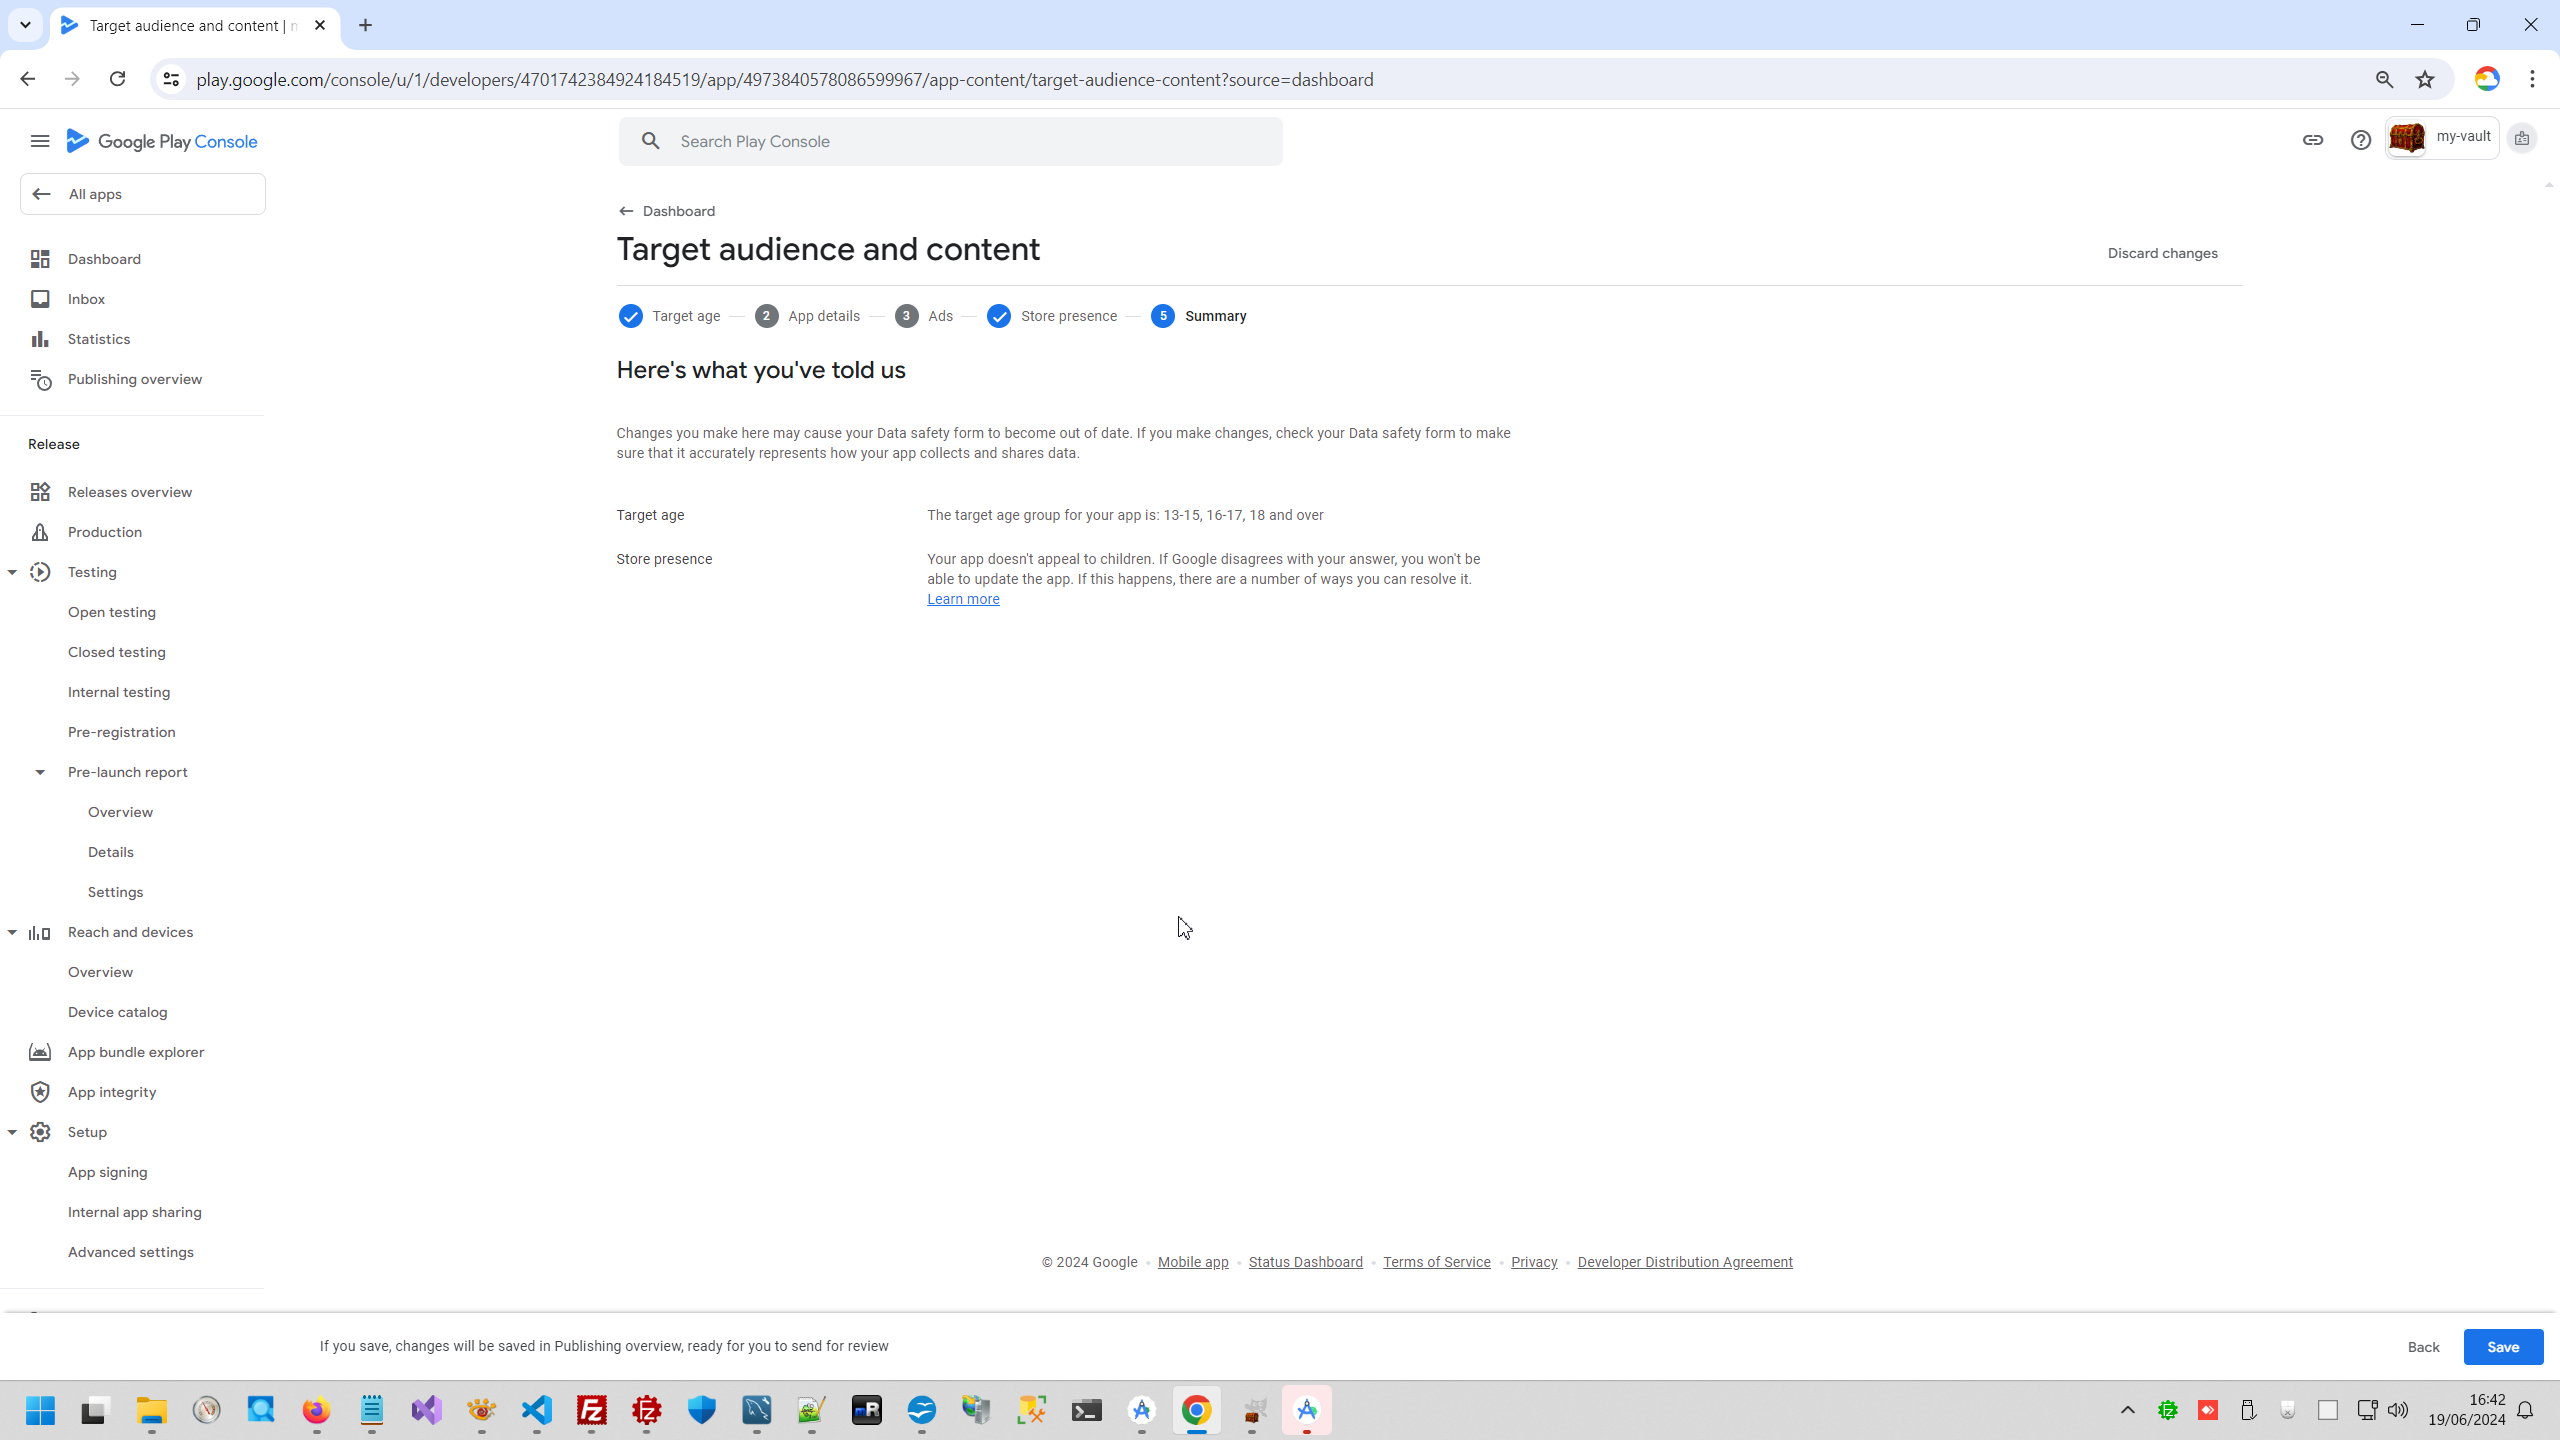Open Inbox from sidebar

click(x=86, y=299)
